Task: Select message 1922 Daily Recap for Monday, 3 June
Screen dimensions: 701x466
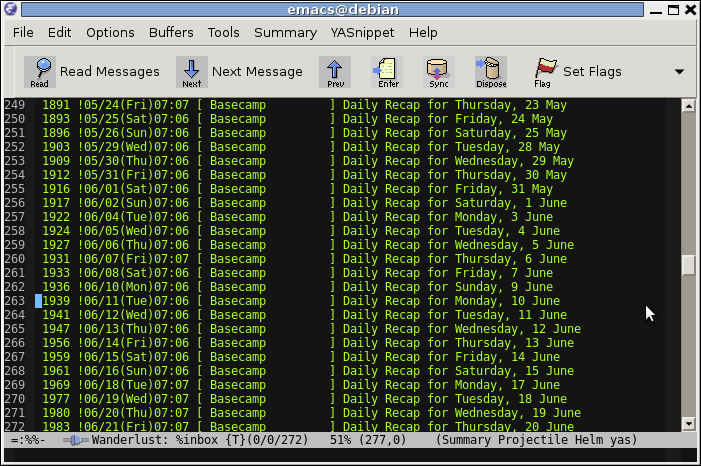Action: (x=297, y=217)
